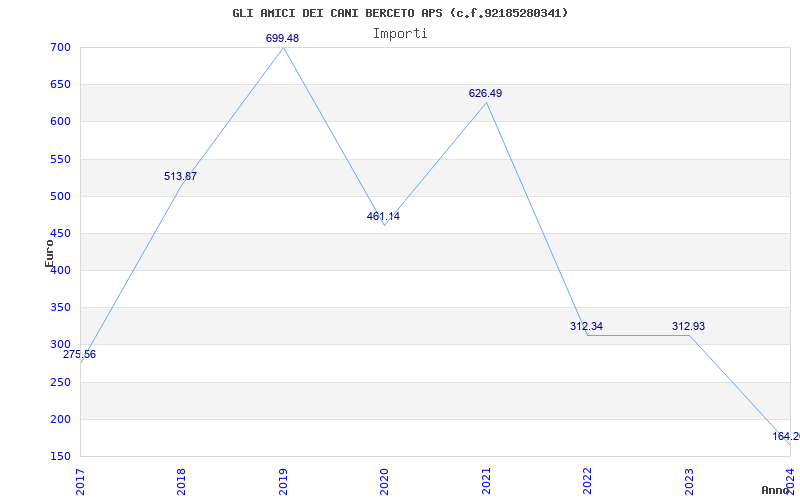Click the 2023 x-axis label
Screen dimensions: 800x500
pyautogui.click(x=689, y=482)
